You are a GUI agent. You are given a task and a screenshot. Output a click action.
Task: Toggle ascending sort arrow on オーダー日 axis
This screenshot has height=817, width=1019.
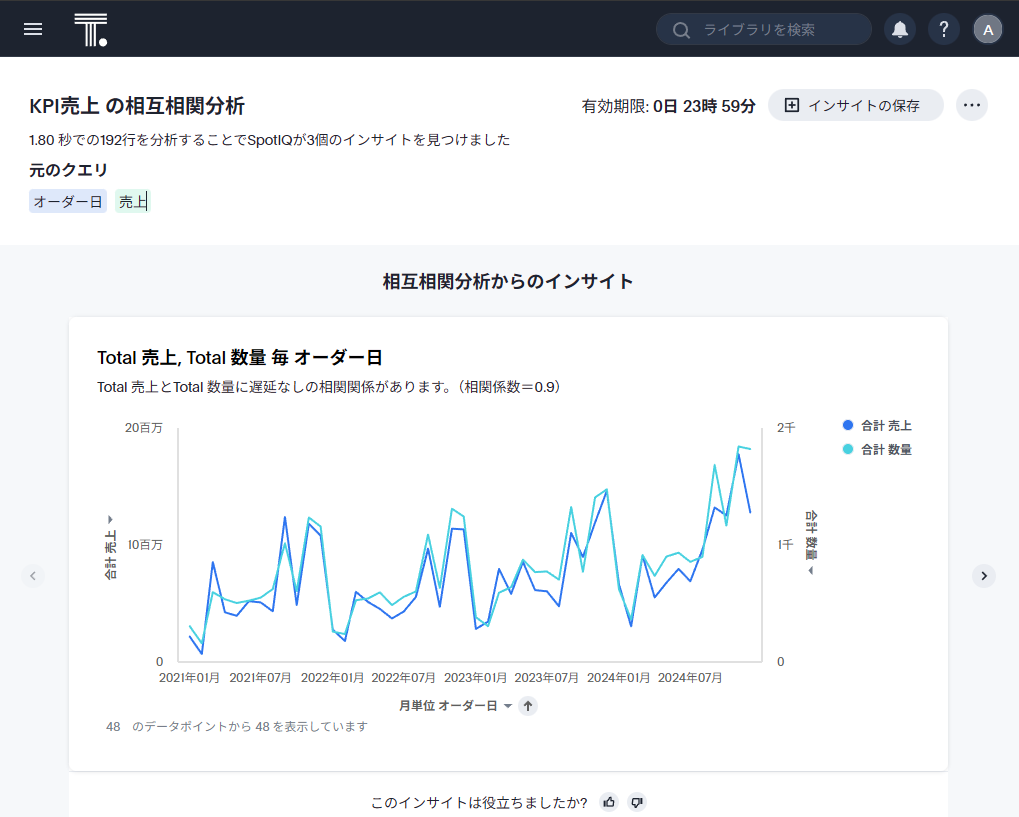tap(528, 706)
